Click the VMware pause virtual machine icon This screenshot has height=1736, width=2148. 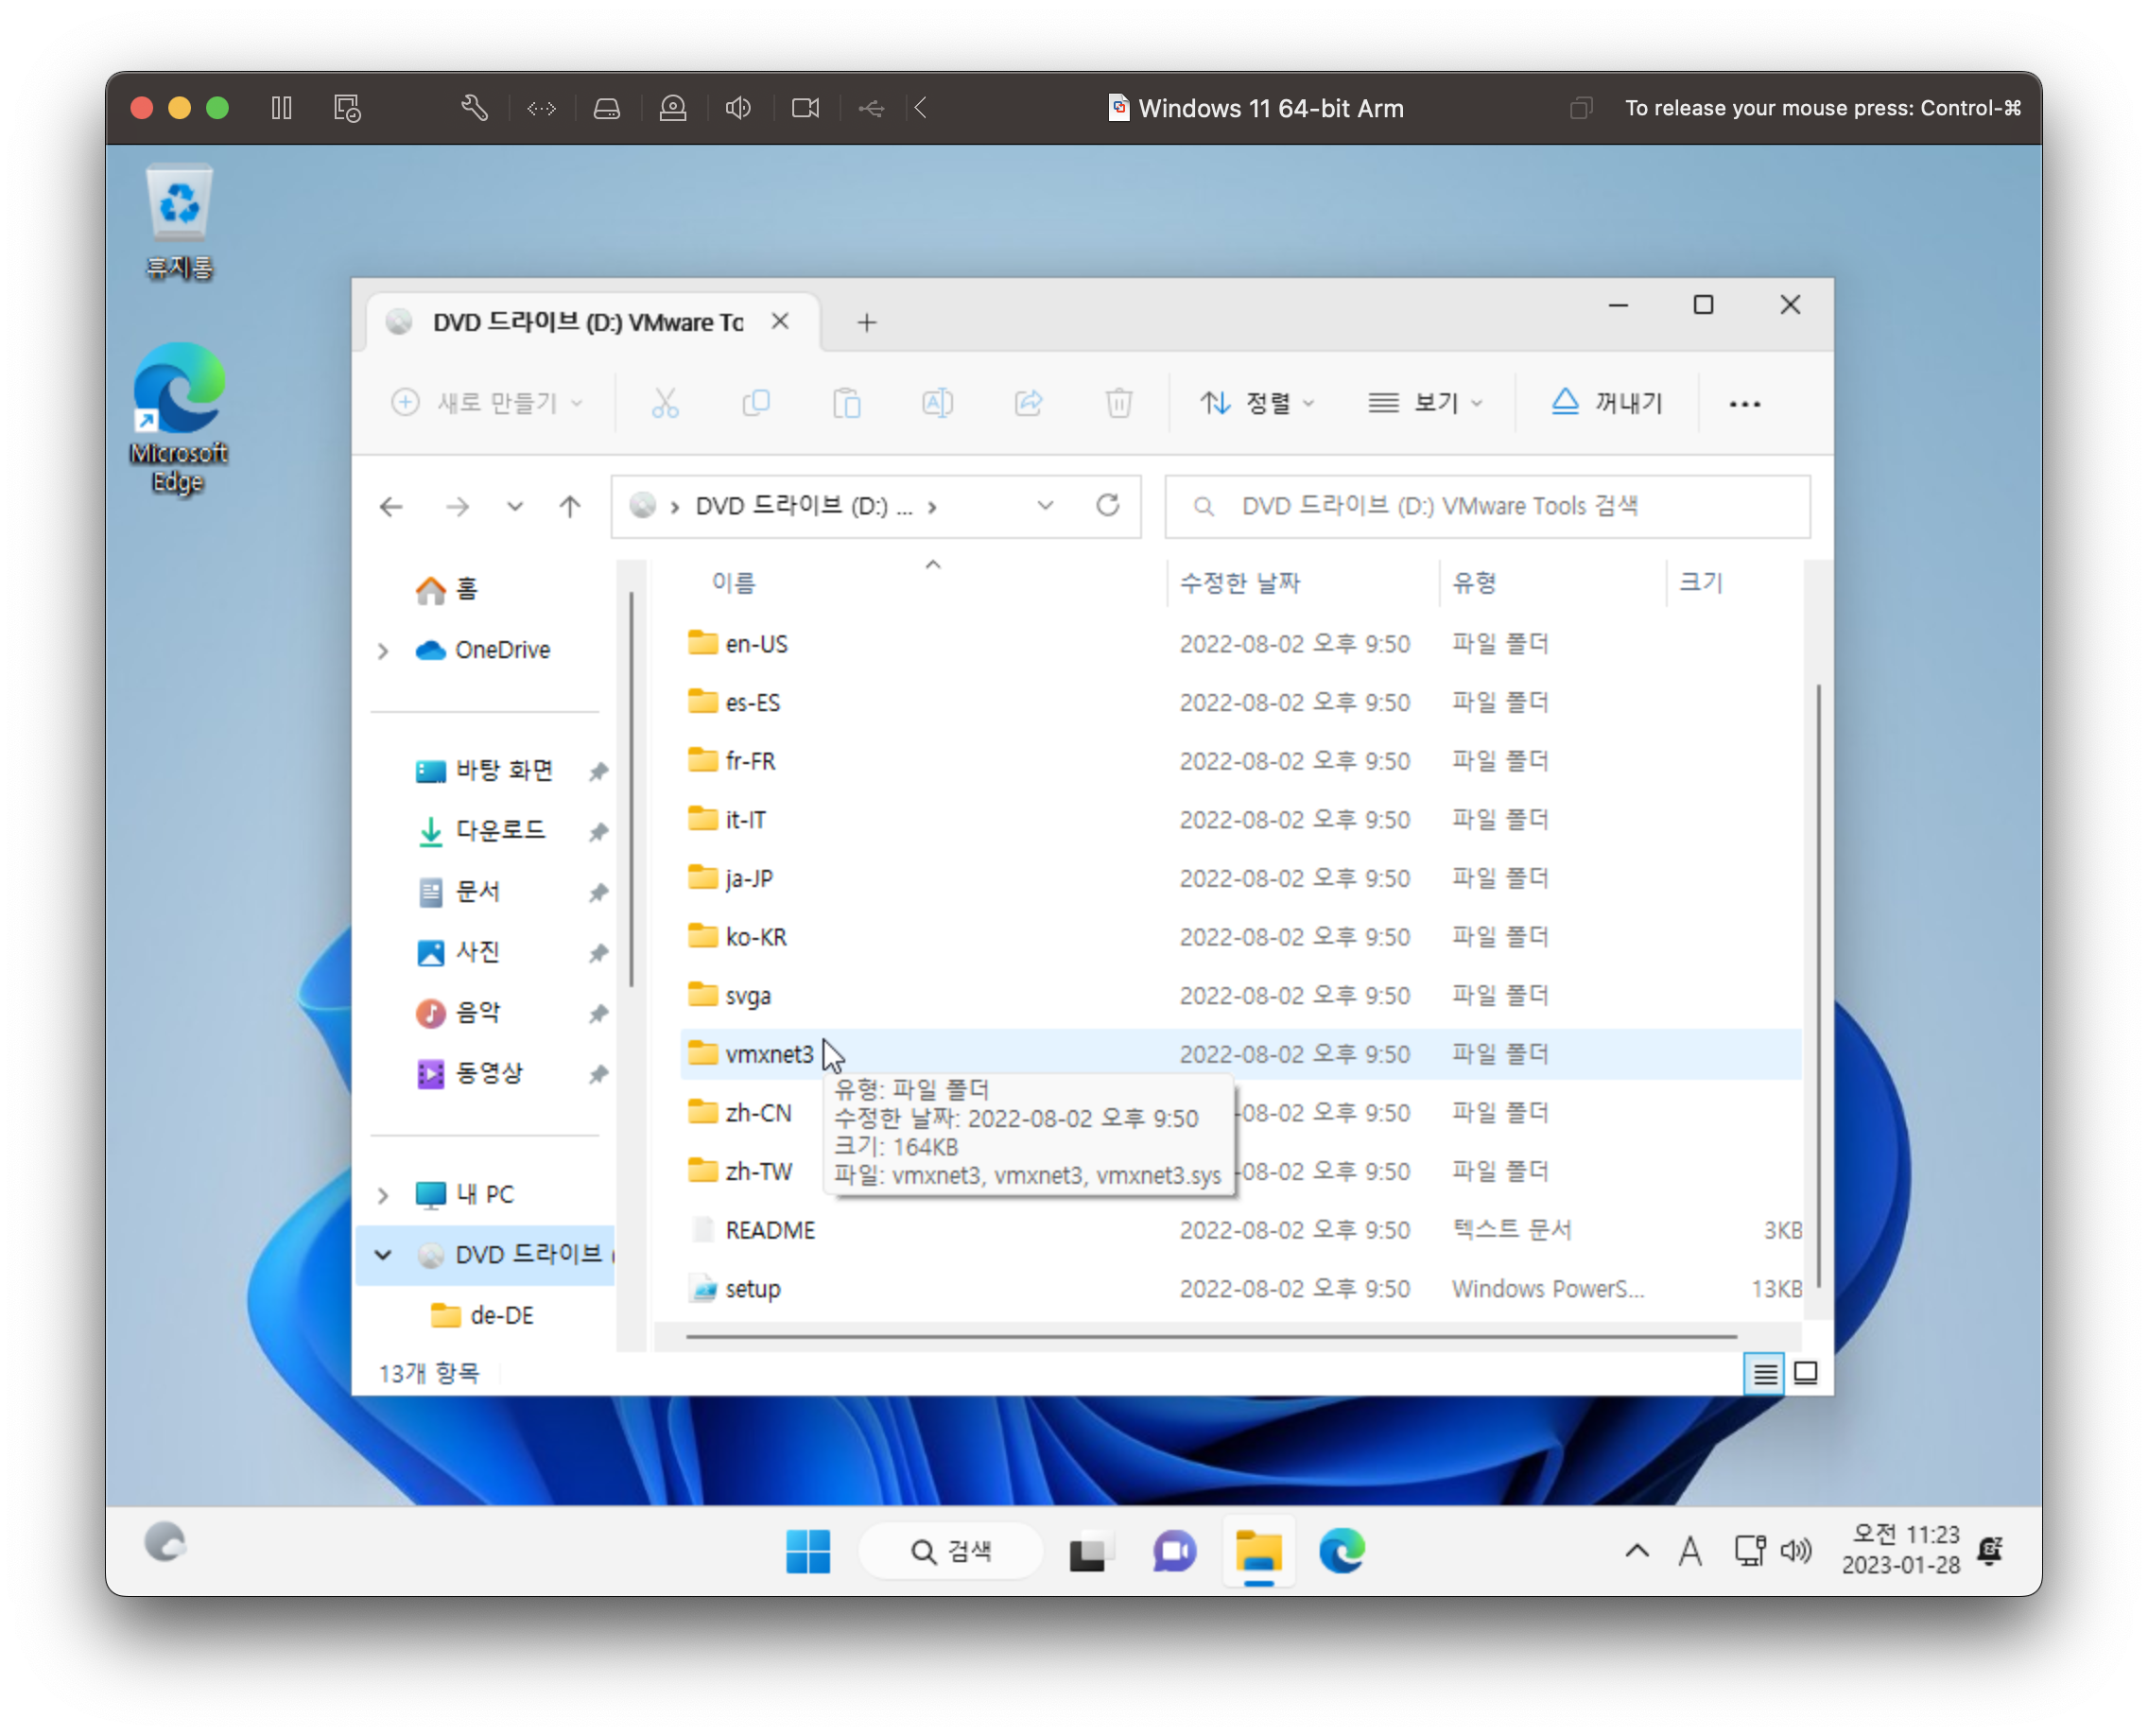(281, 108)
